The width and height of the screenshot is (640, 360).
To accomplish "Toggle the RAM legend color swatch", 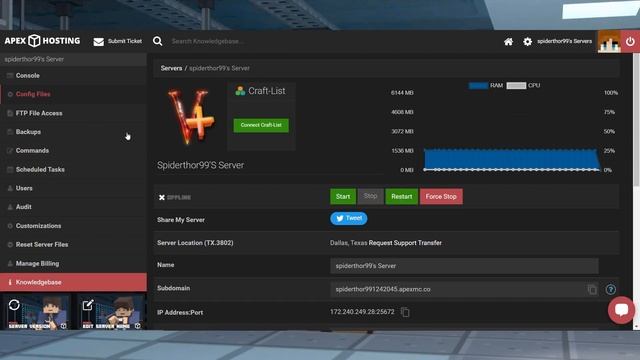I will (478, 86).
